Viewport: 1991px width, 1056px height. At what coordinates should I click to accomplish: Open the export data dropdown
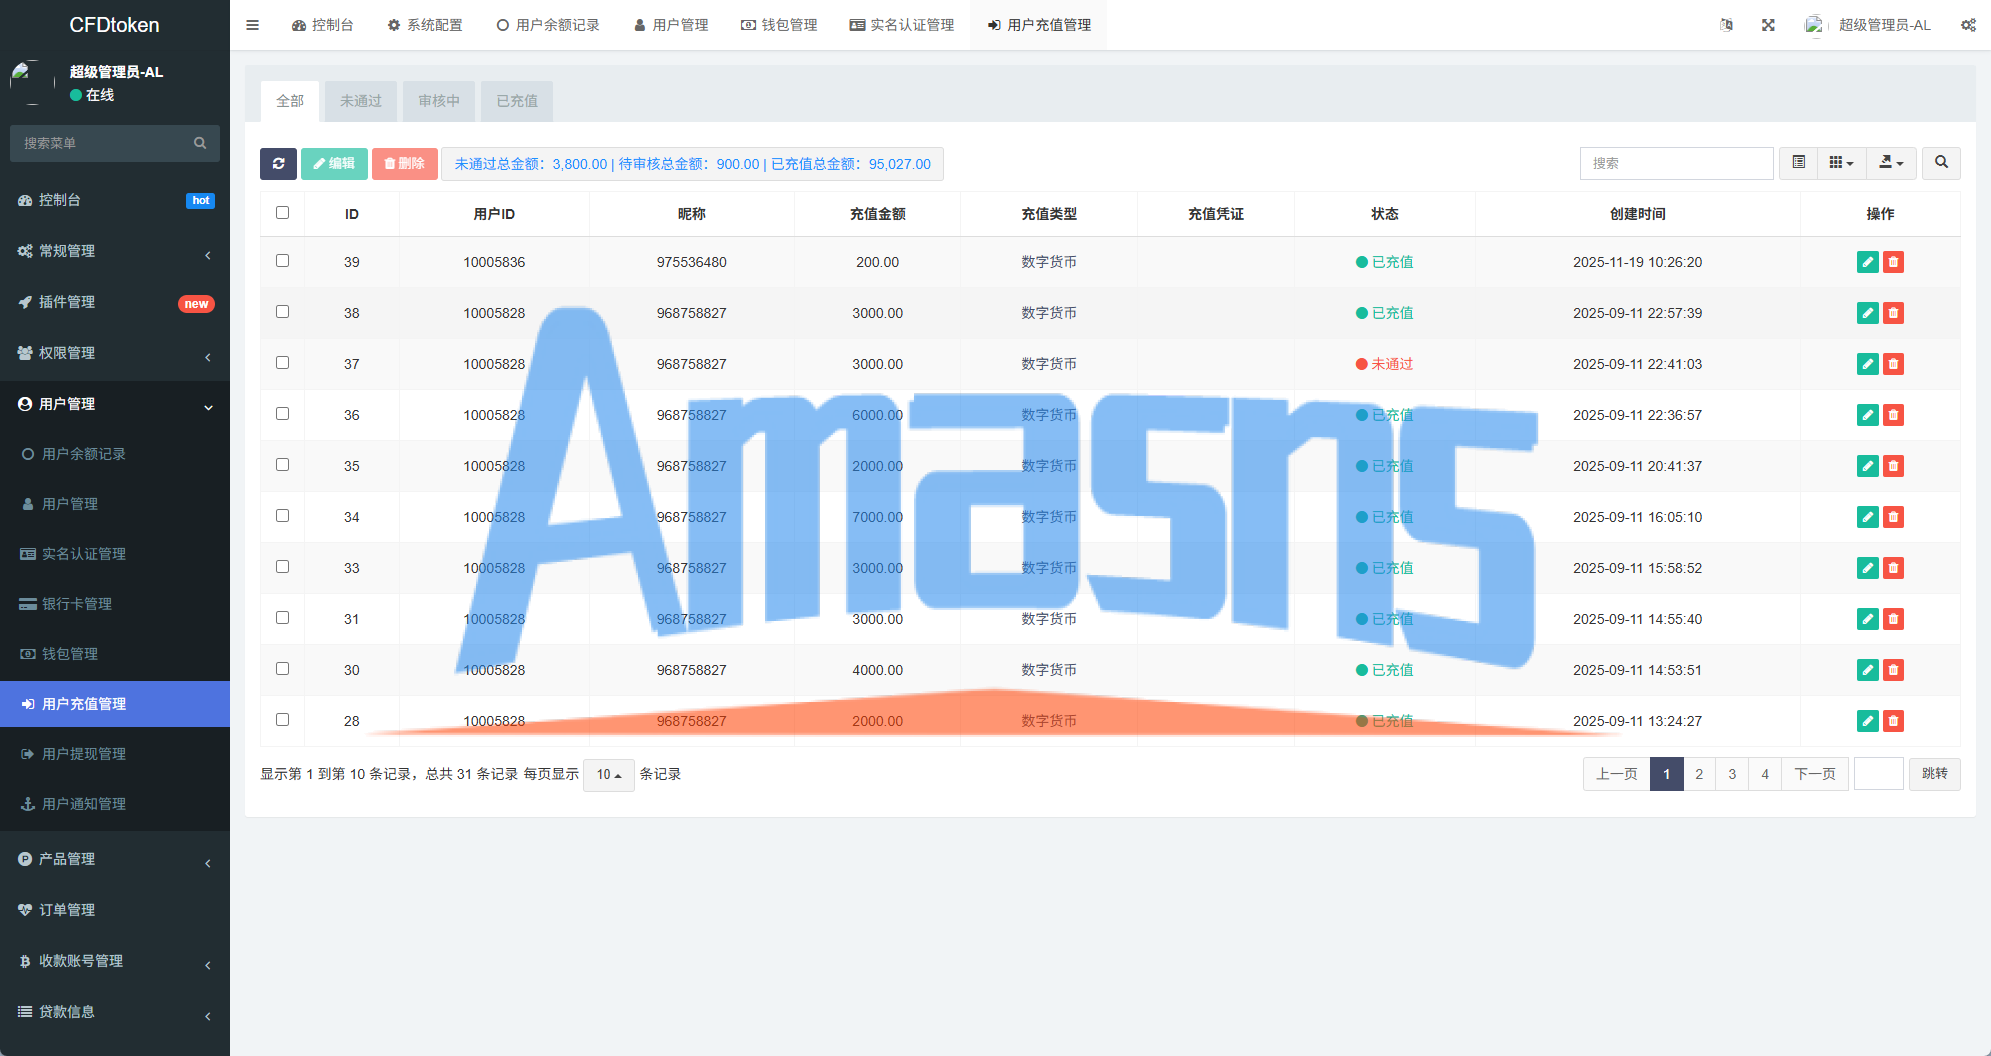(1891, 163)
